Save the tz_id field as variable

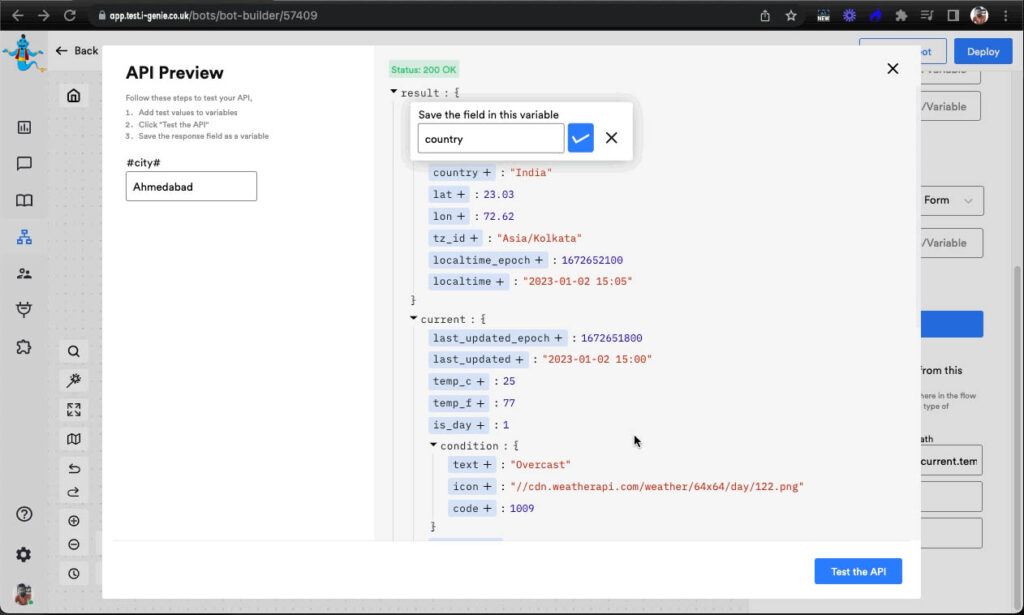[473, 238]
